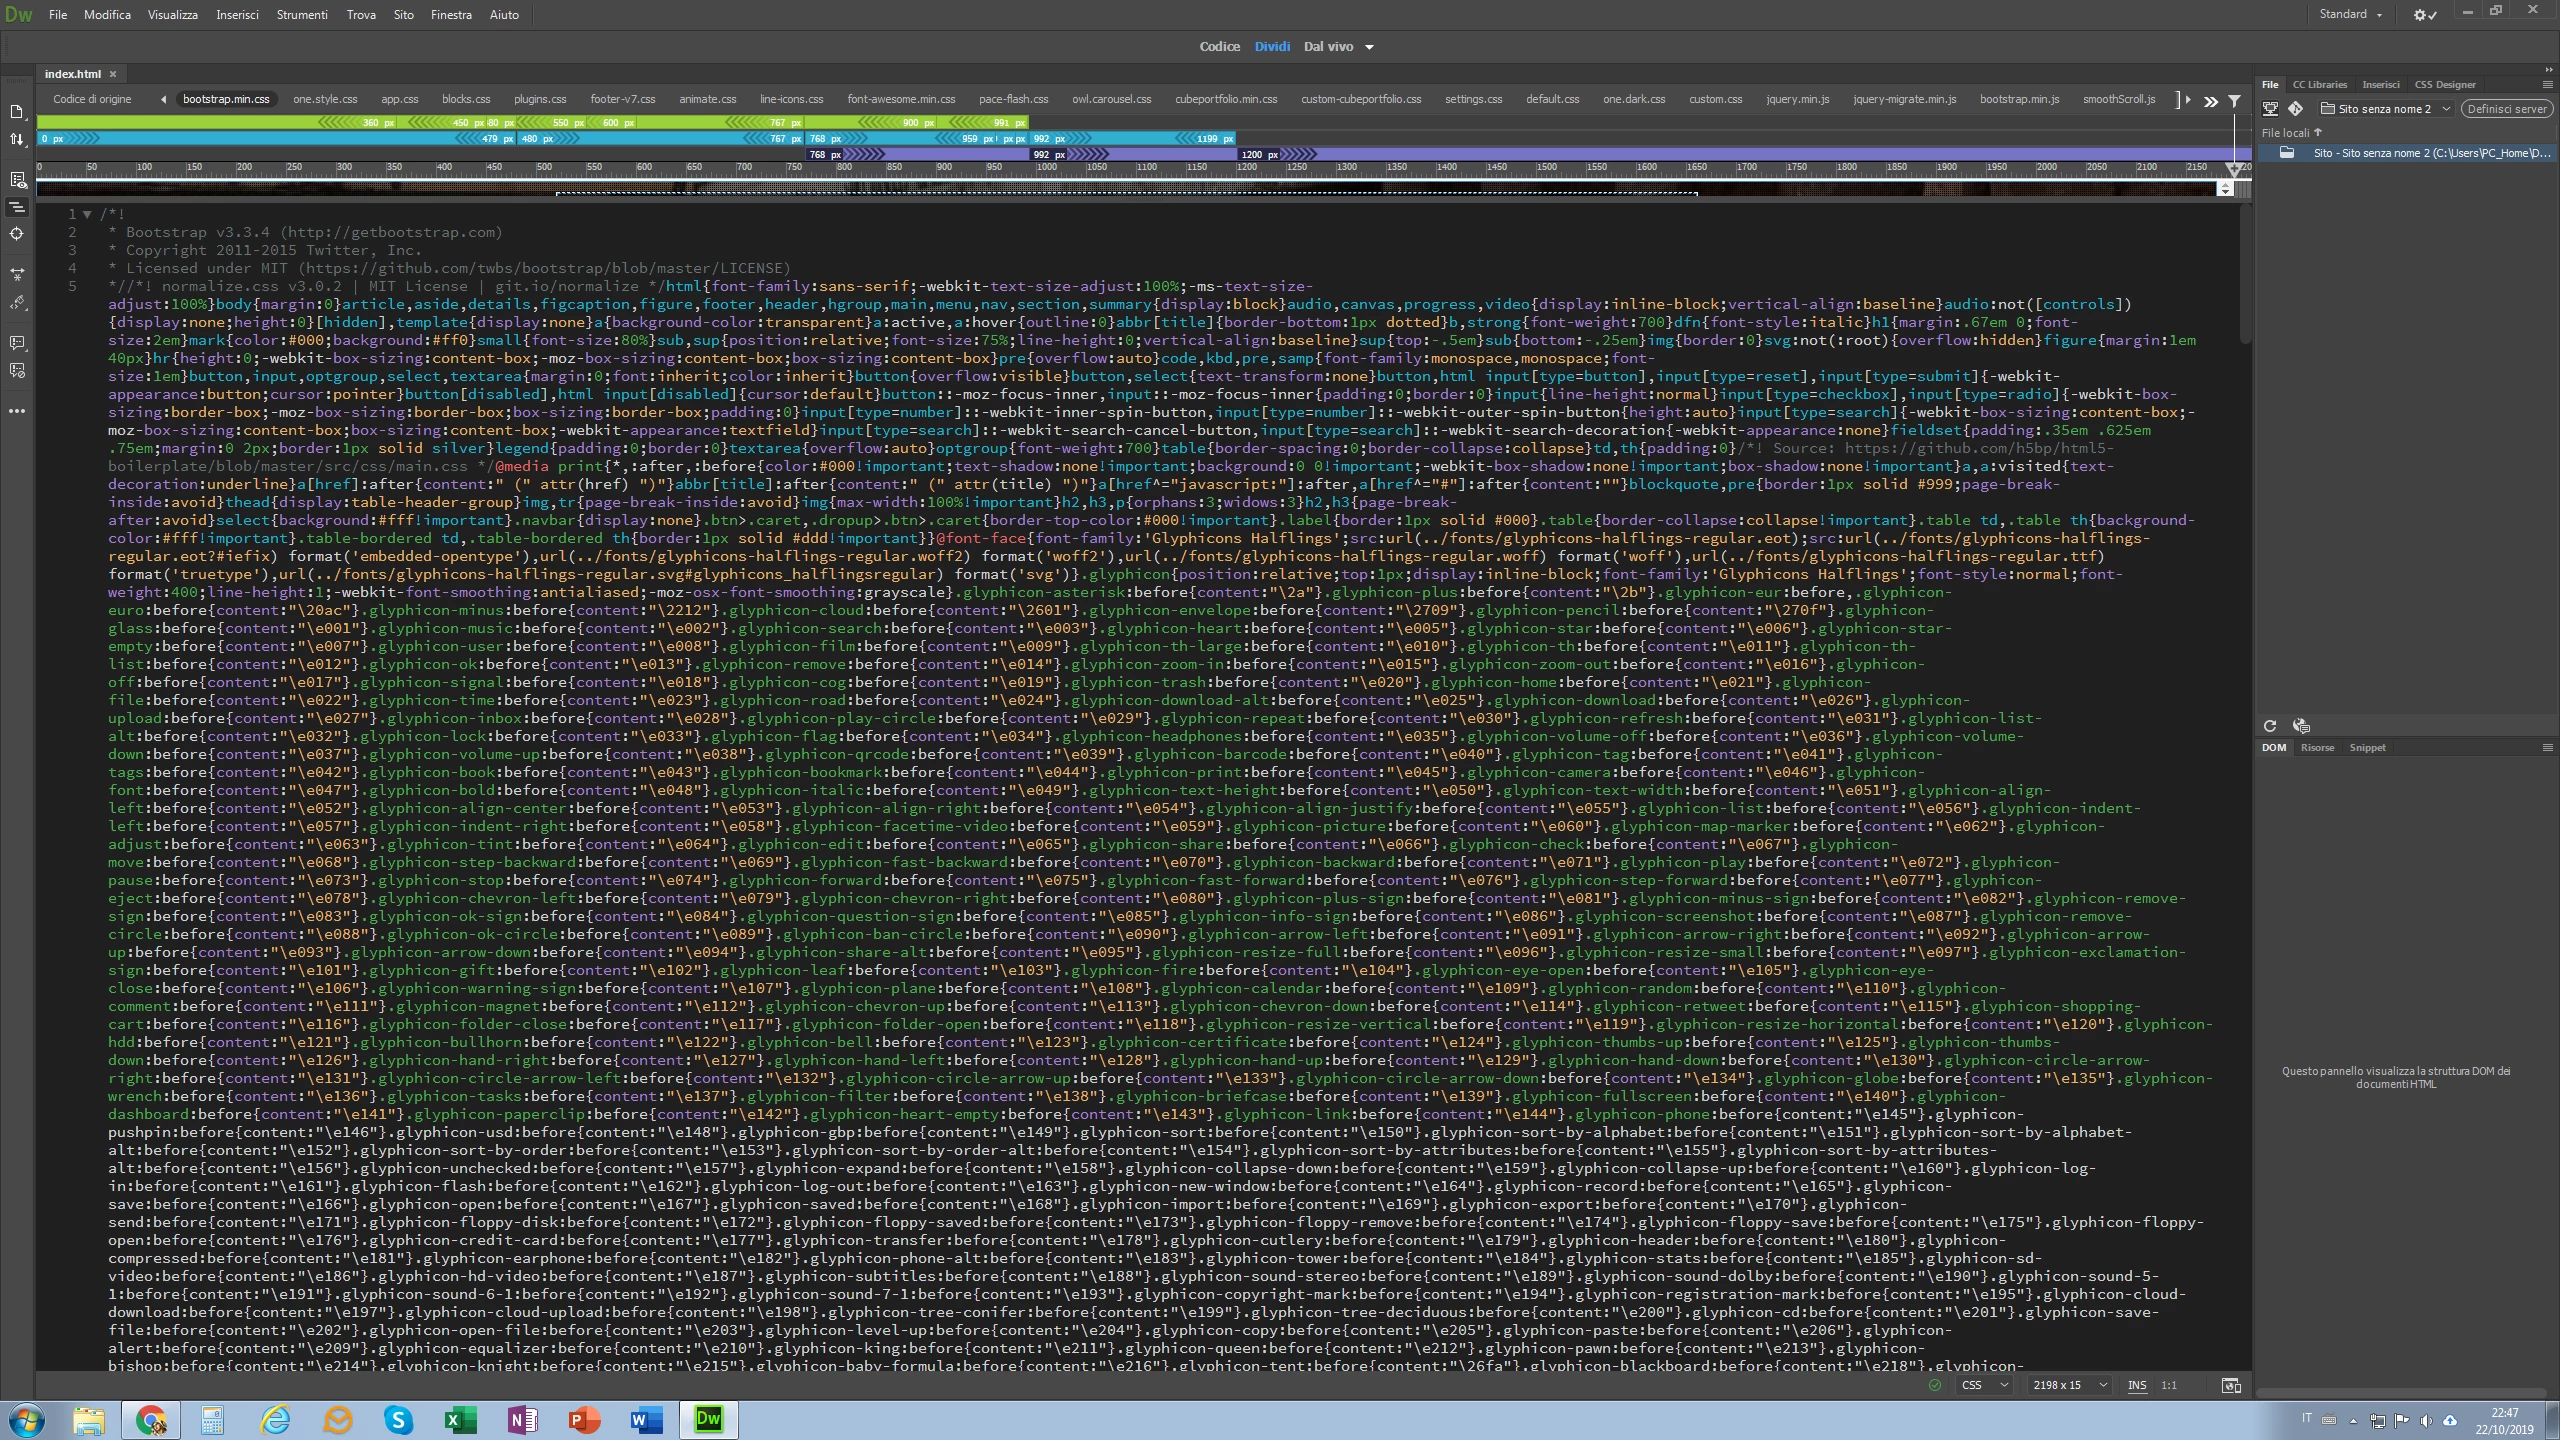
Task: Toggle the collapsed code view icon
Action: pos(17,207)
